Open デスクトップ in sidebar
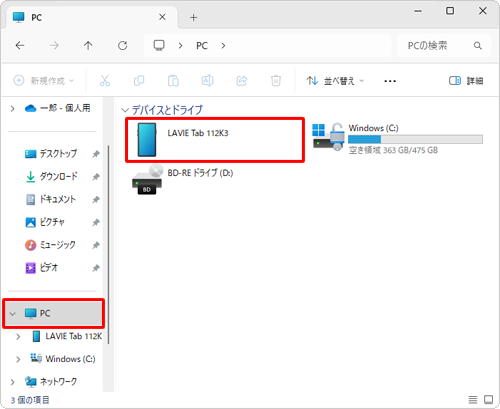 click(51, 154)
